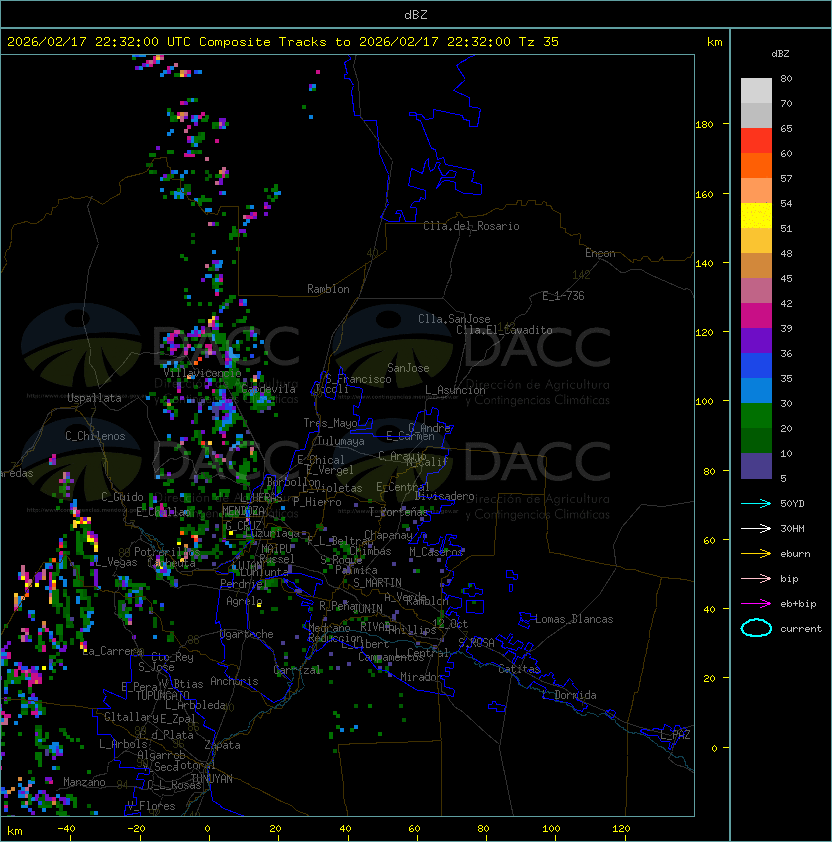832x842 pixels.
Task: Pick the dark green swatch between 20 and 10
Action: pyautogui.click(x=756, y=440)
